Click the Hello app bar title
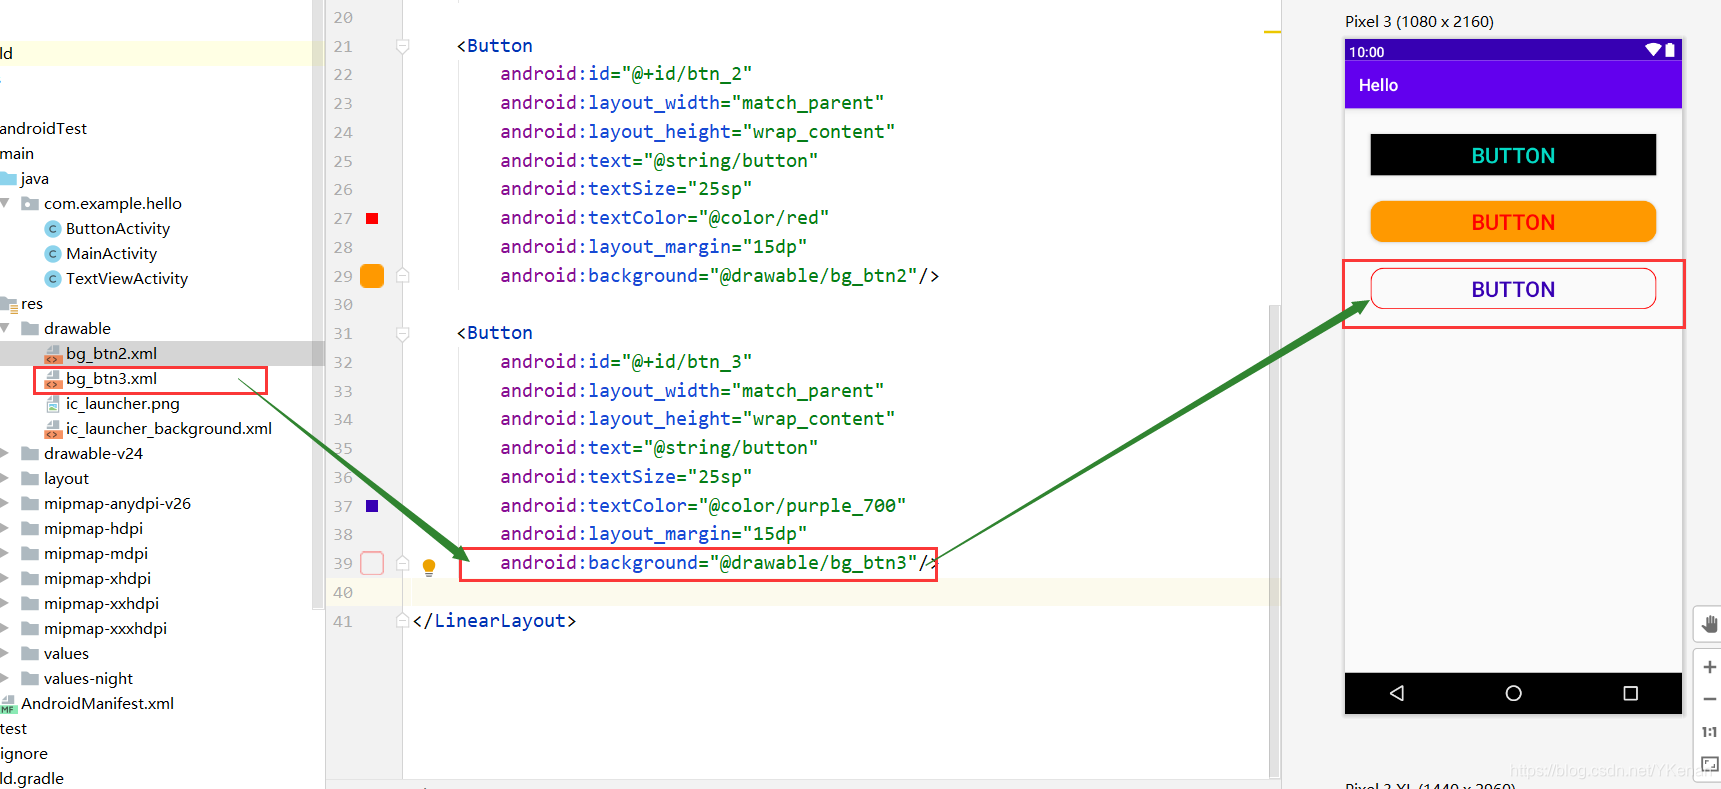Screen dimensions: 1721x789 (x=1378, y=86)
